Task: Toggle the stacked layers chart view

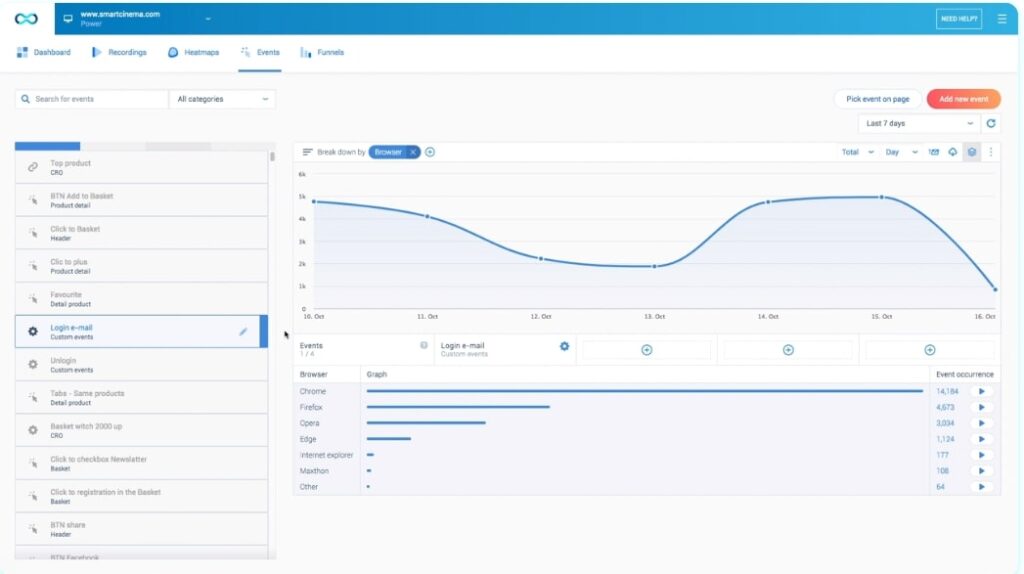Action: tap(971, 152)
